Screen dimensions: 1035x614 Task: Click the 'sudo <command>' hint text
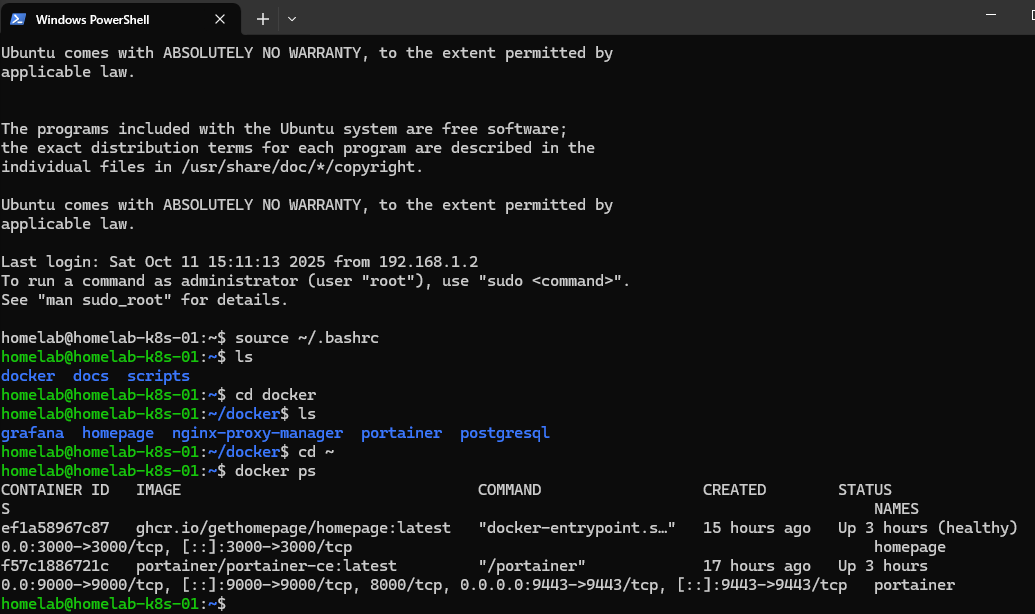[x=549, y=281]
